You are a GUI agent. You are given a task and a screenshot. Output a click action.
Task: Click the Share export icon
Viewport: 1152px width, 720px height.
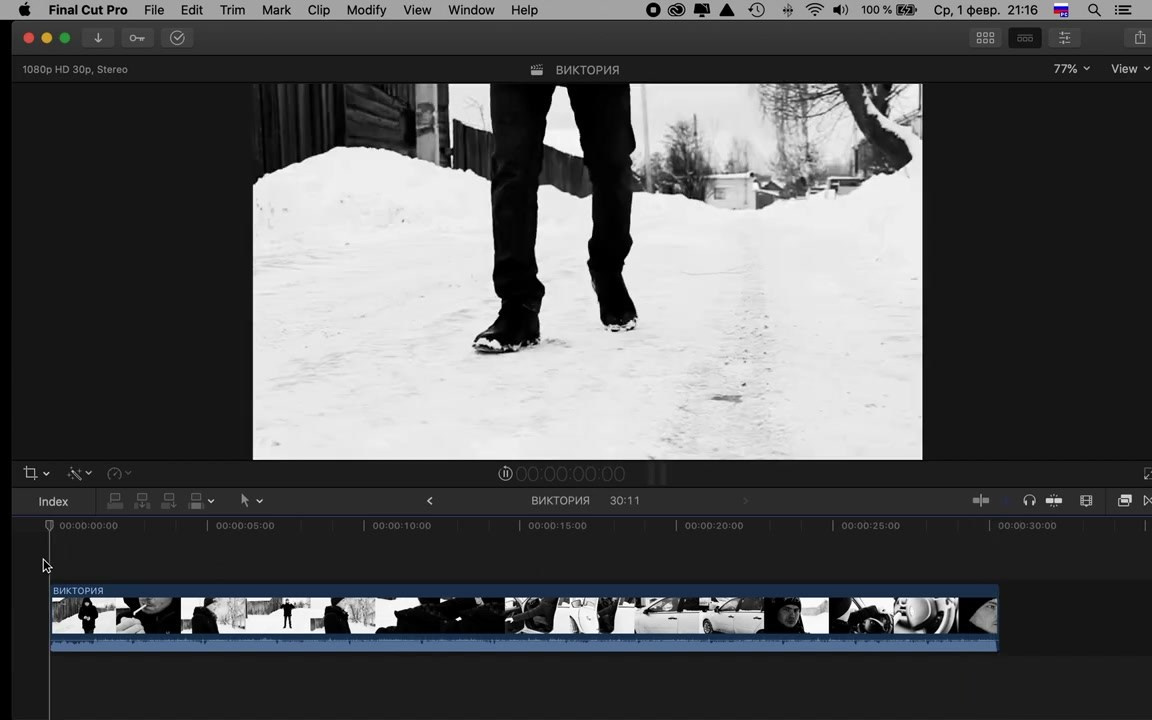click(x=1139, y=38)
